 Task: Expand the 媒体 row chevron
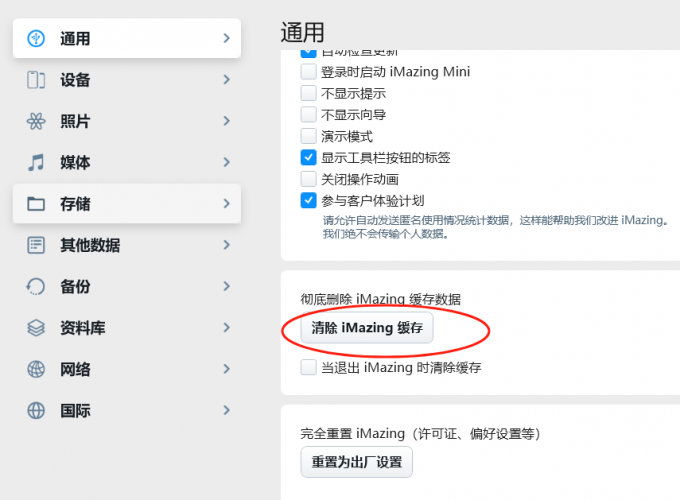(226, 162)
